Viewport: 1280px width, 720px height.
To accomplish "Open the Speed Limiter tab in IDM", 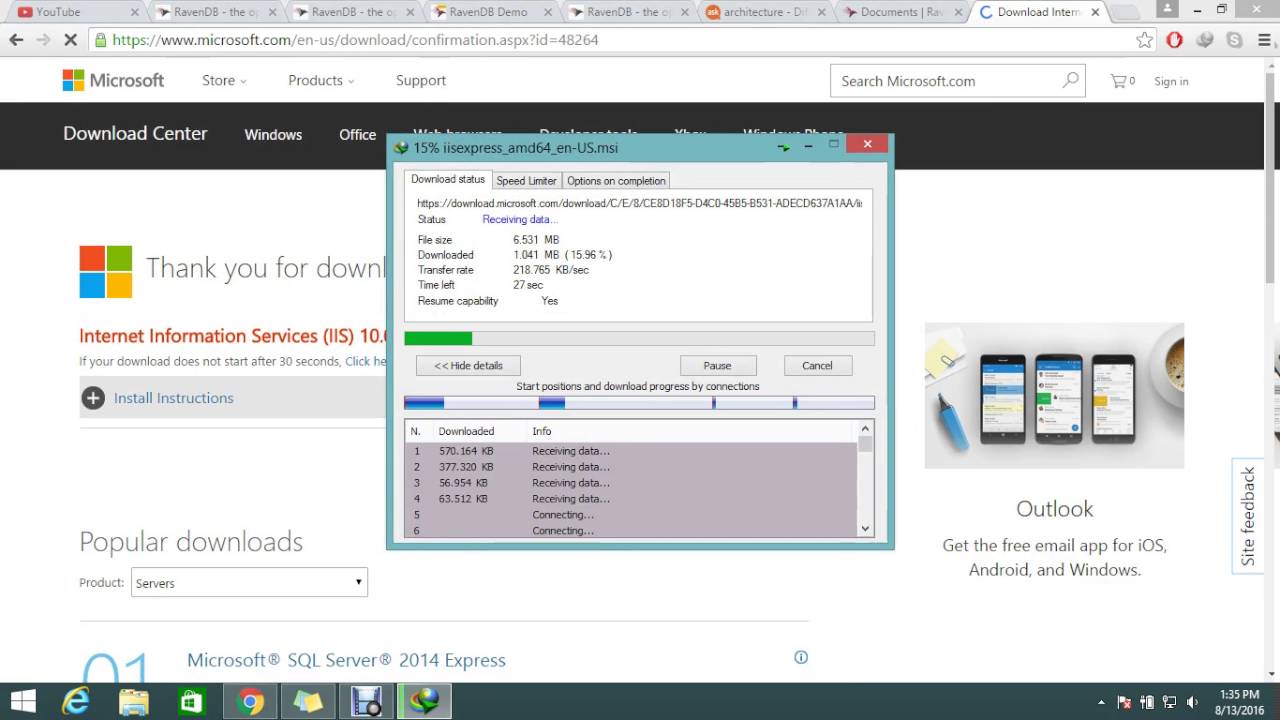I will [x=526, y=181].
